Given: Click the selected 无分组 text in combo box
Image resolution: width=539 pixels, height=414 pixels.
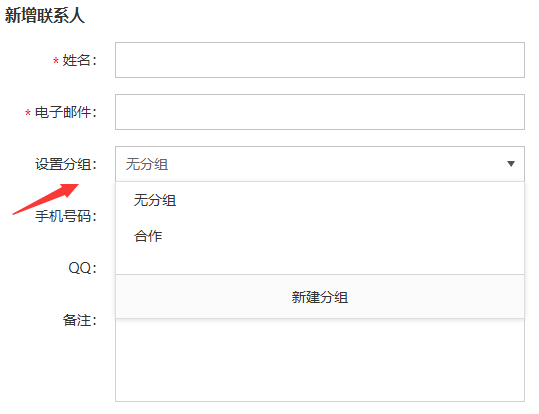Looking at the screenshot, I should [147, 164].
